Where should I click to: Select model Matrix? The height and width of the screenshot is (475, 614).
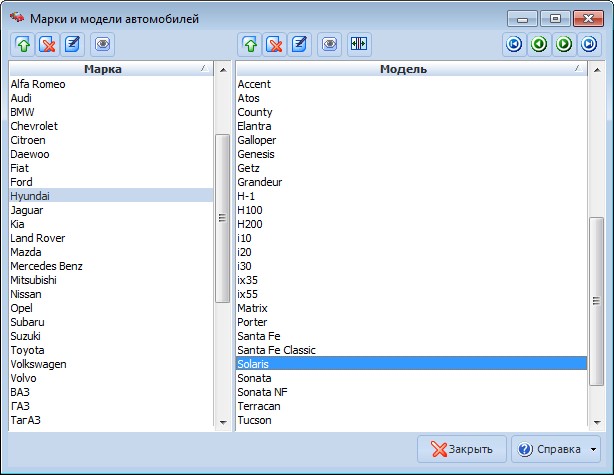(411, 308)
